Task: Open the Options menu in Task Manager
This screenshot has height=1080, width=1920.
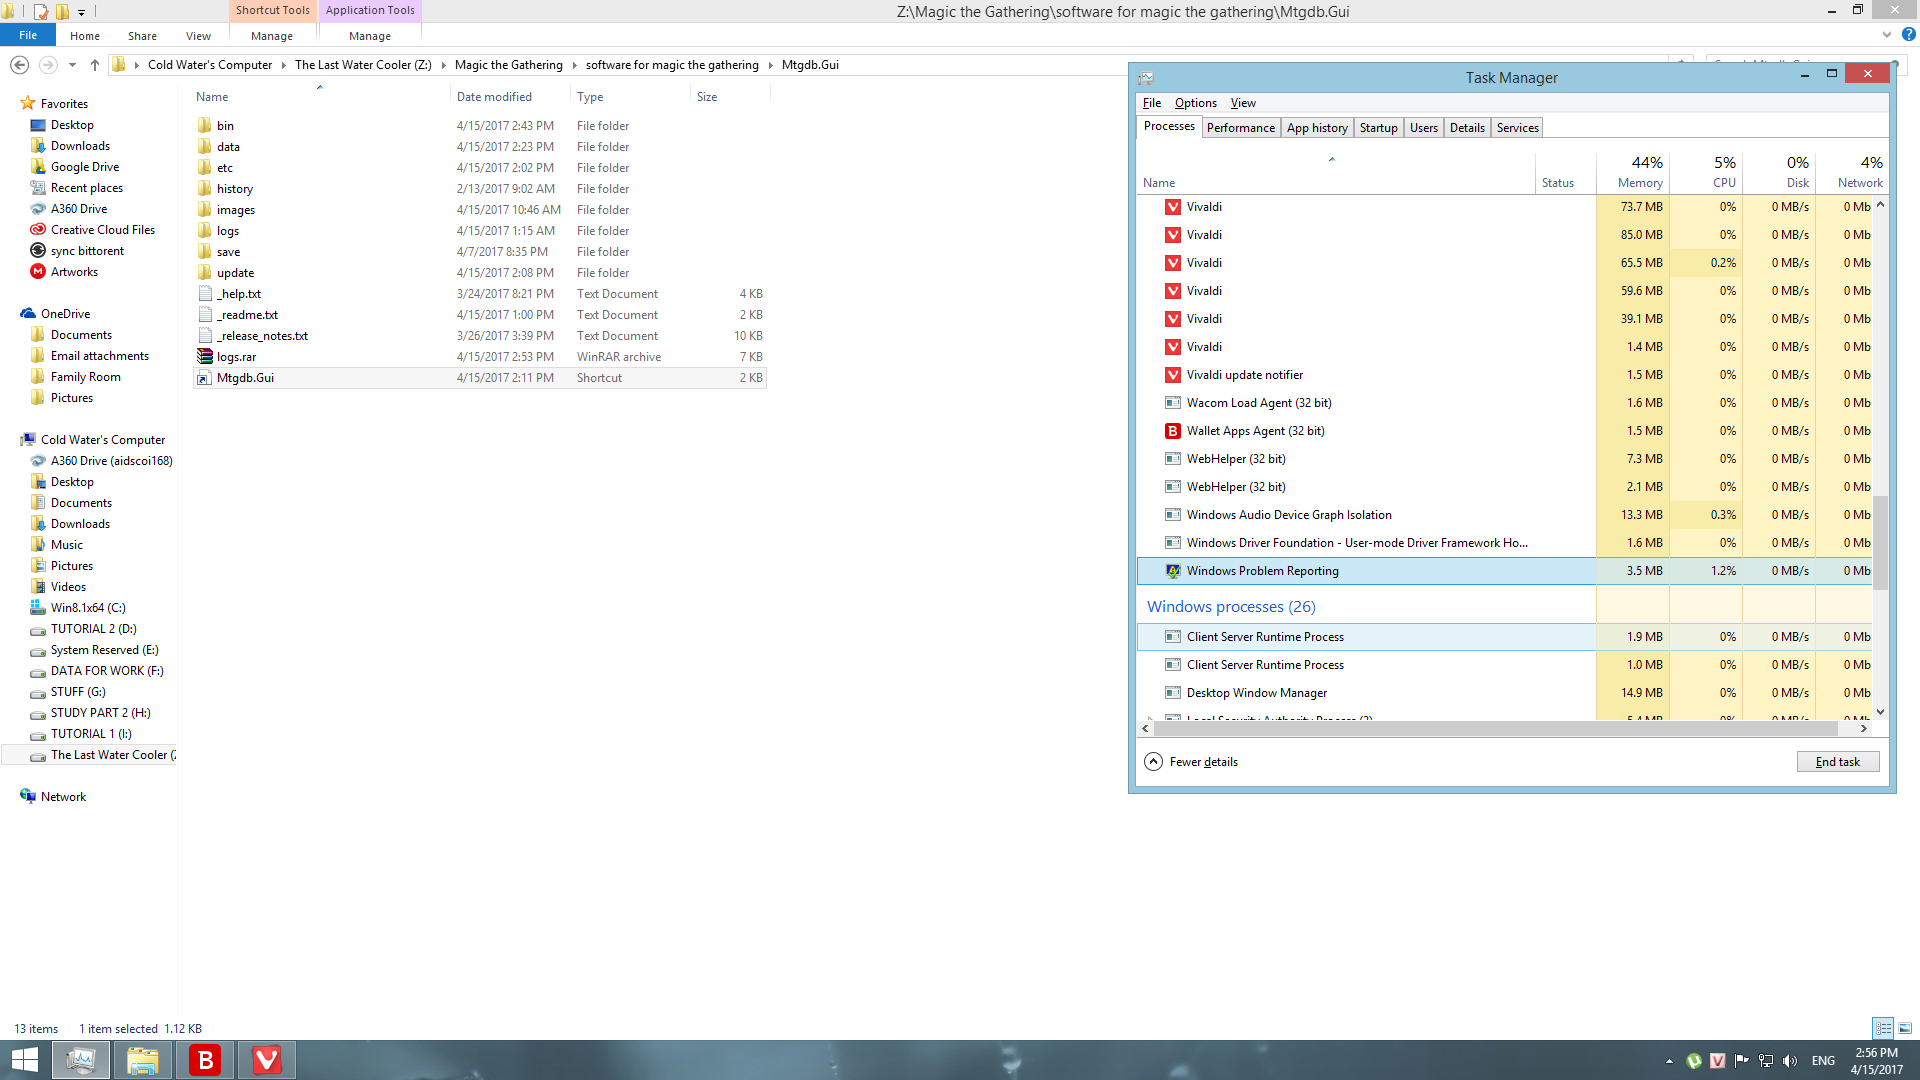Action: (1195, 103)
